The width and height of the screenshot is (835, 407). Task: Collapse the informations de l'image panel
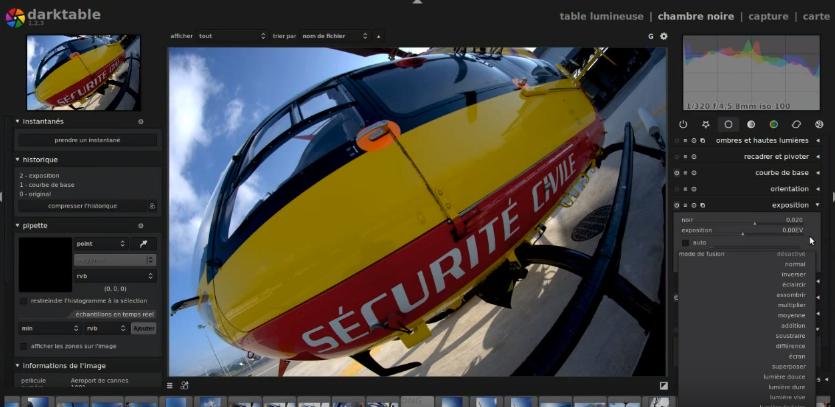point(18,365)
